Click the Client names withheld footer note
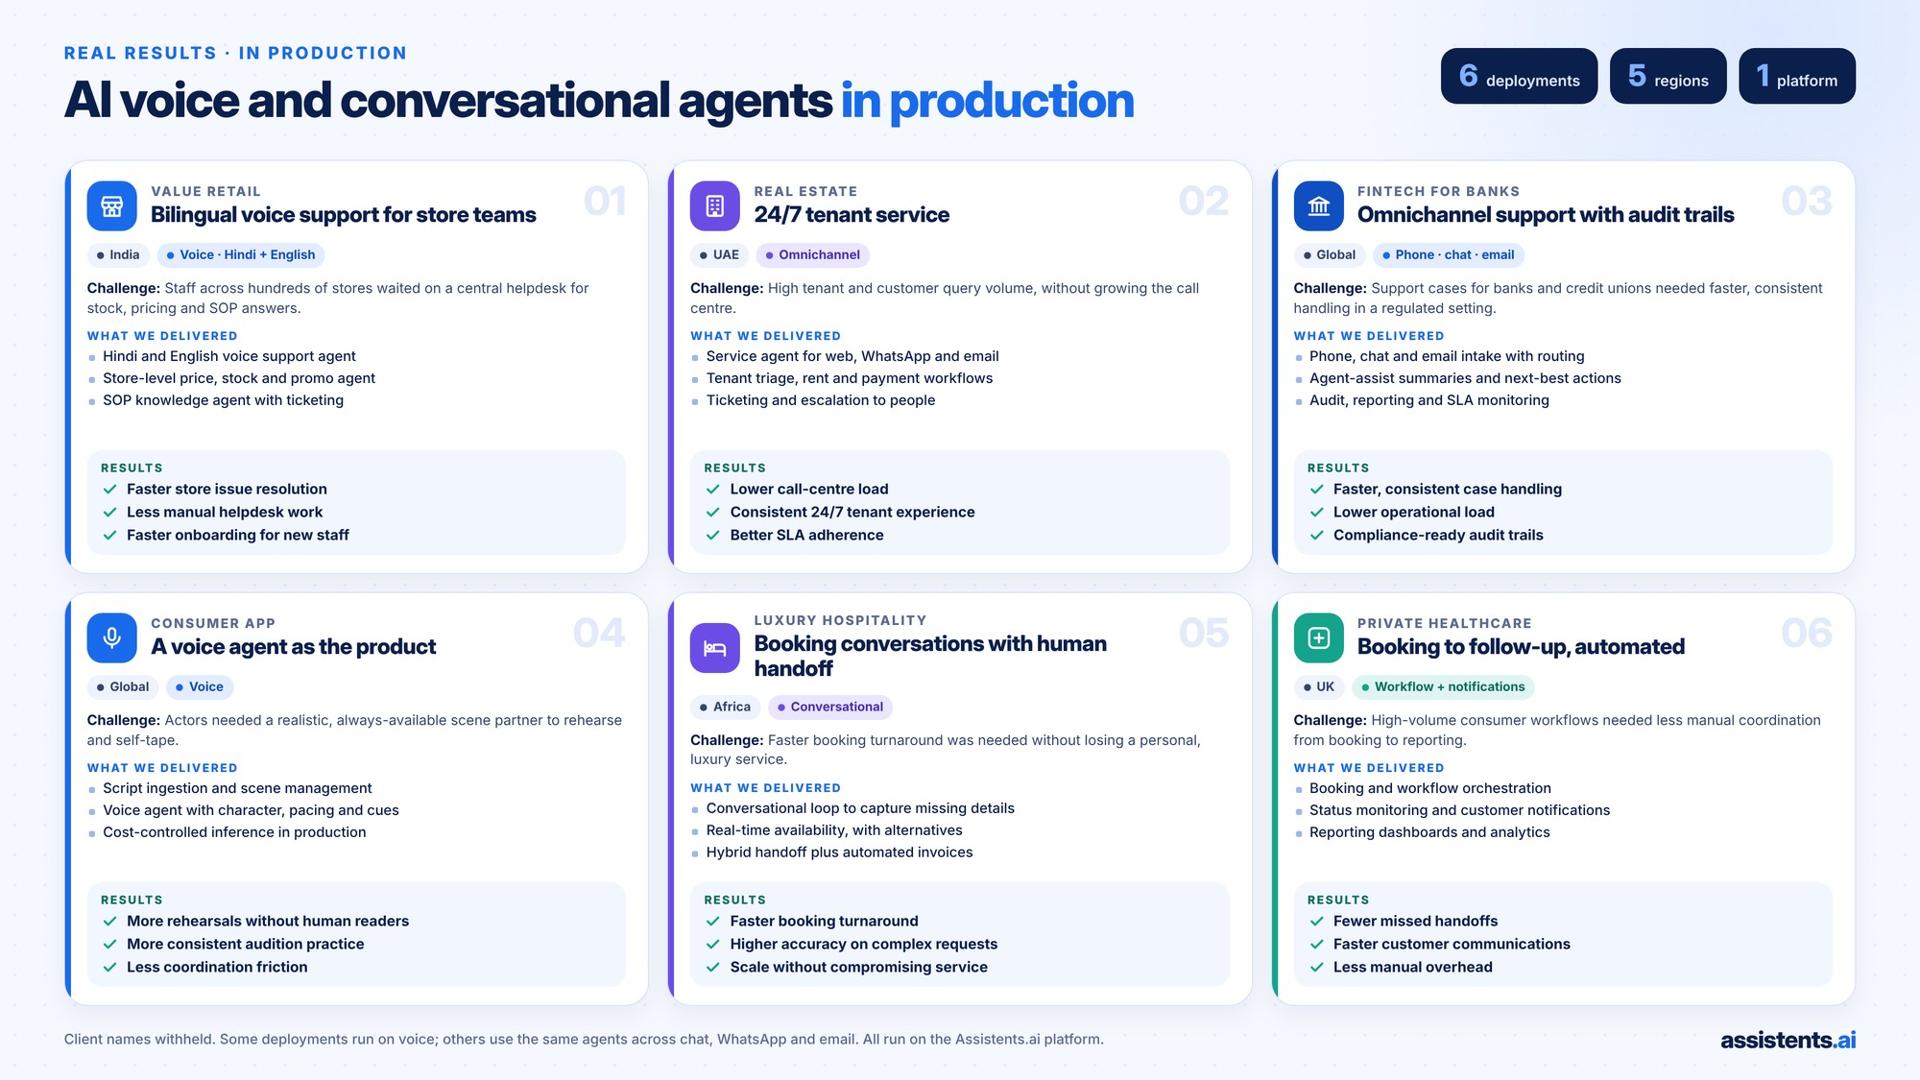 [584, 1039]
